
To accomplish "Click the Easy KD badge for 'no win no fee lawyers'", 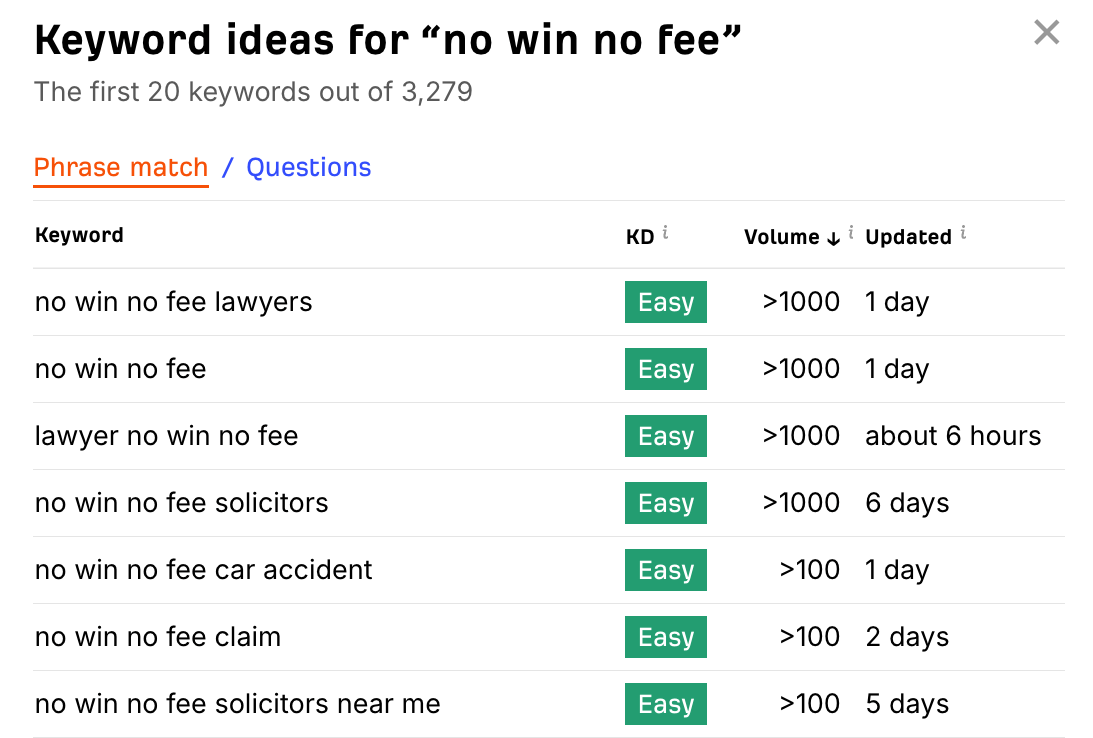I will coord(666,301).
